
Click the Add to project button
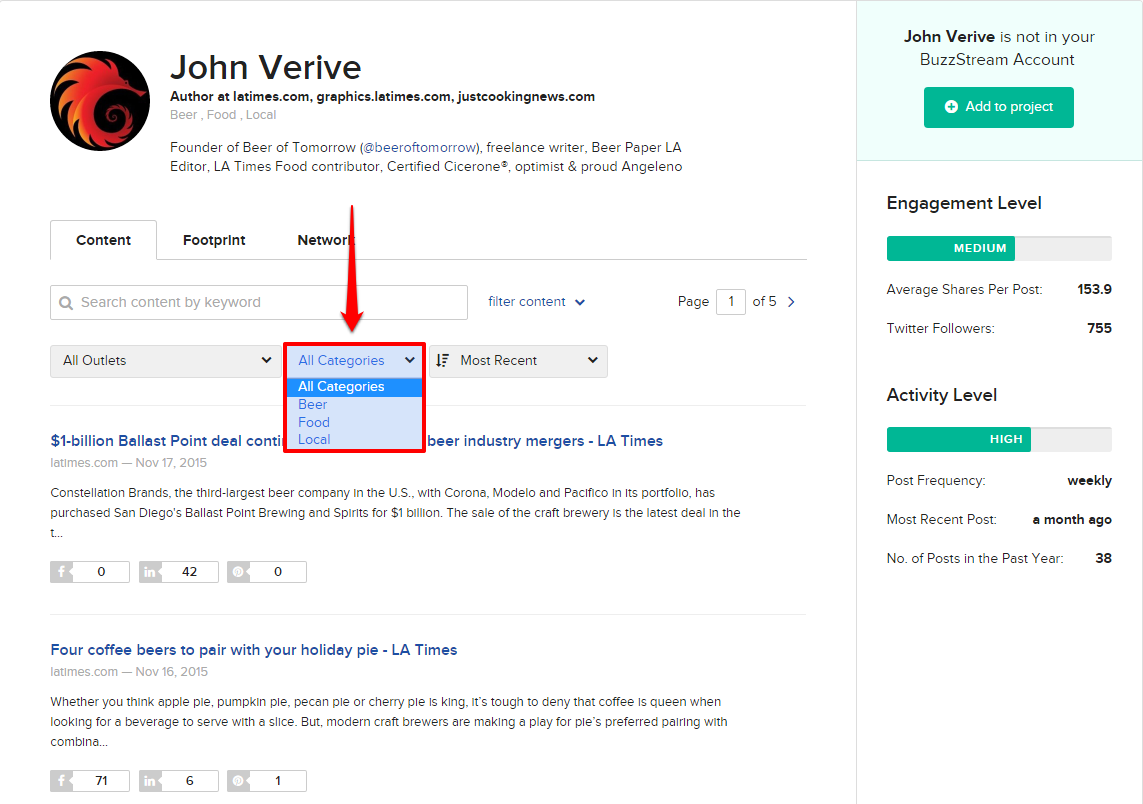(x=998, y=107)
